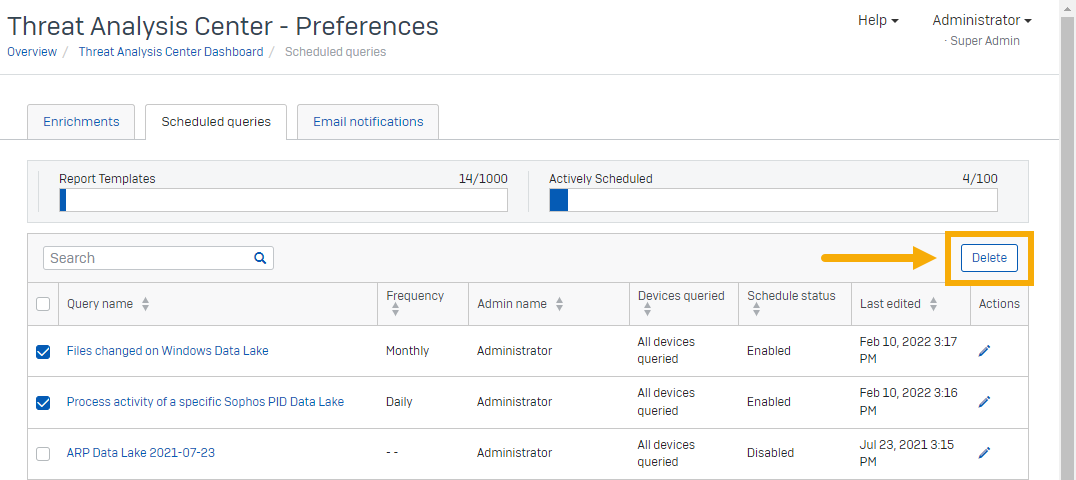This screenshot has height=480, width=1076.
Task: Go to Threat Analysis Center Dashboard breadcrumb
Action: 171,52
